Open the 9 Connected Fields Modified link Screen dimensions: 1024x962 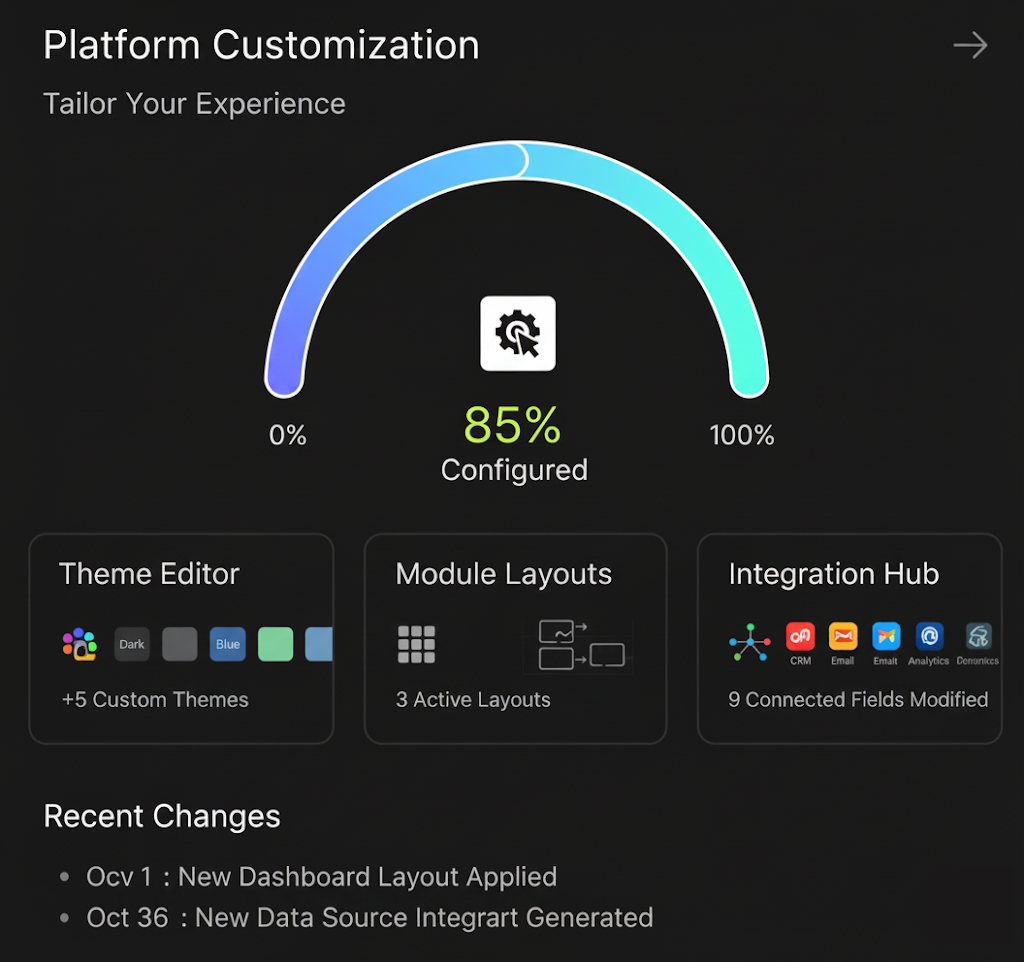(x=858, y=700)
